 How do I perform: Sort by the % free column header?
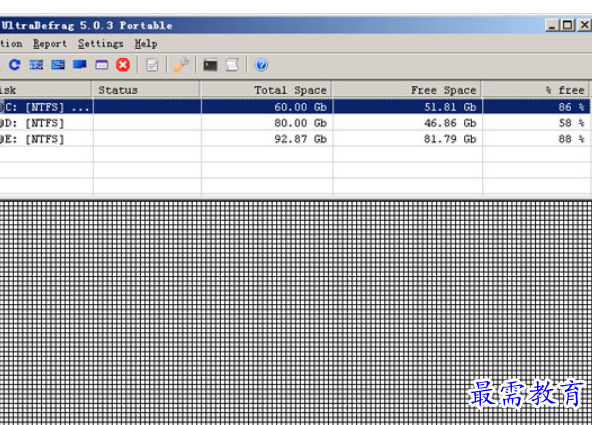pyautogui.click(x=535, y=90)
